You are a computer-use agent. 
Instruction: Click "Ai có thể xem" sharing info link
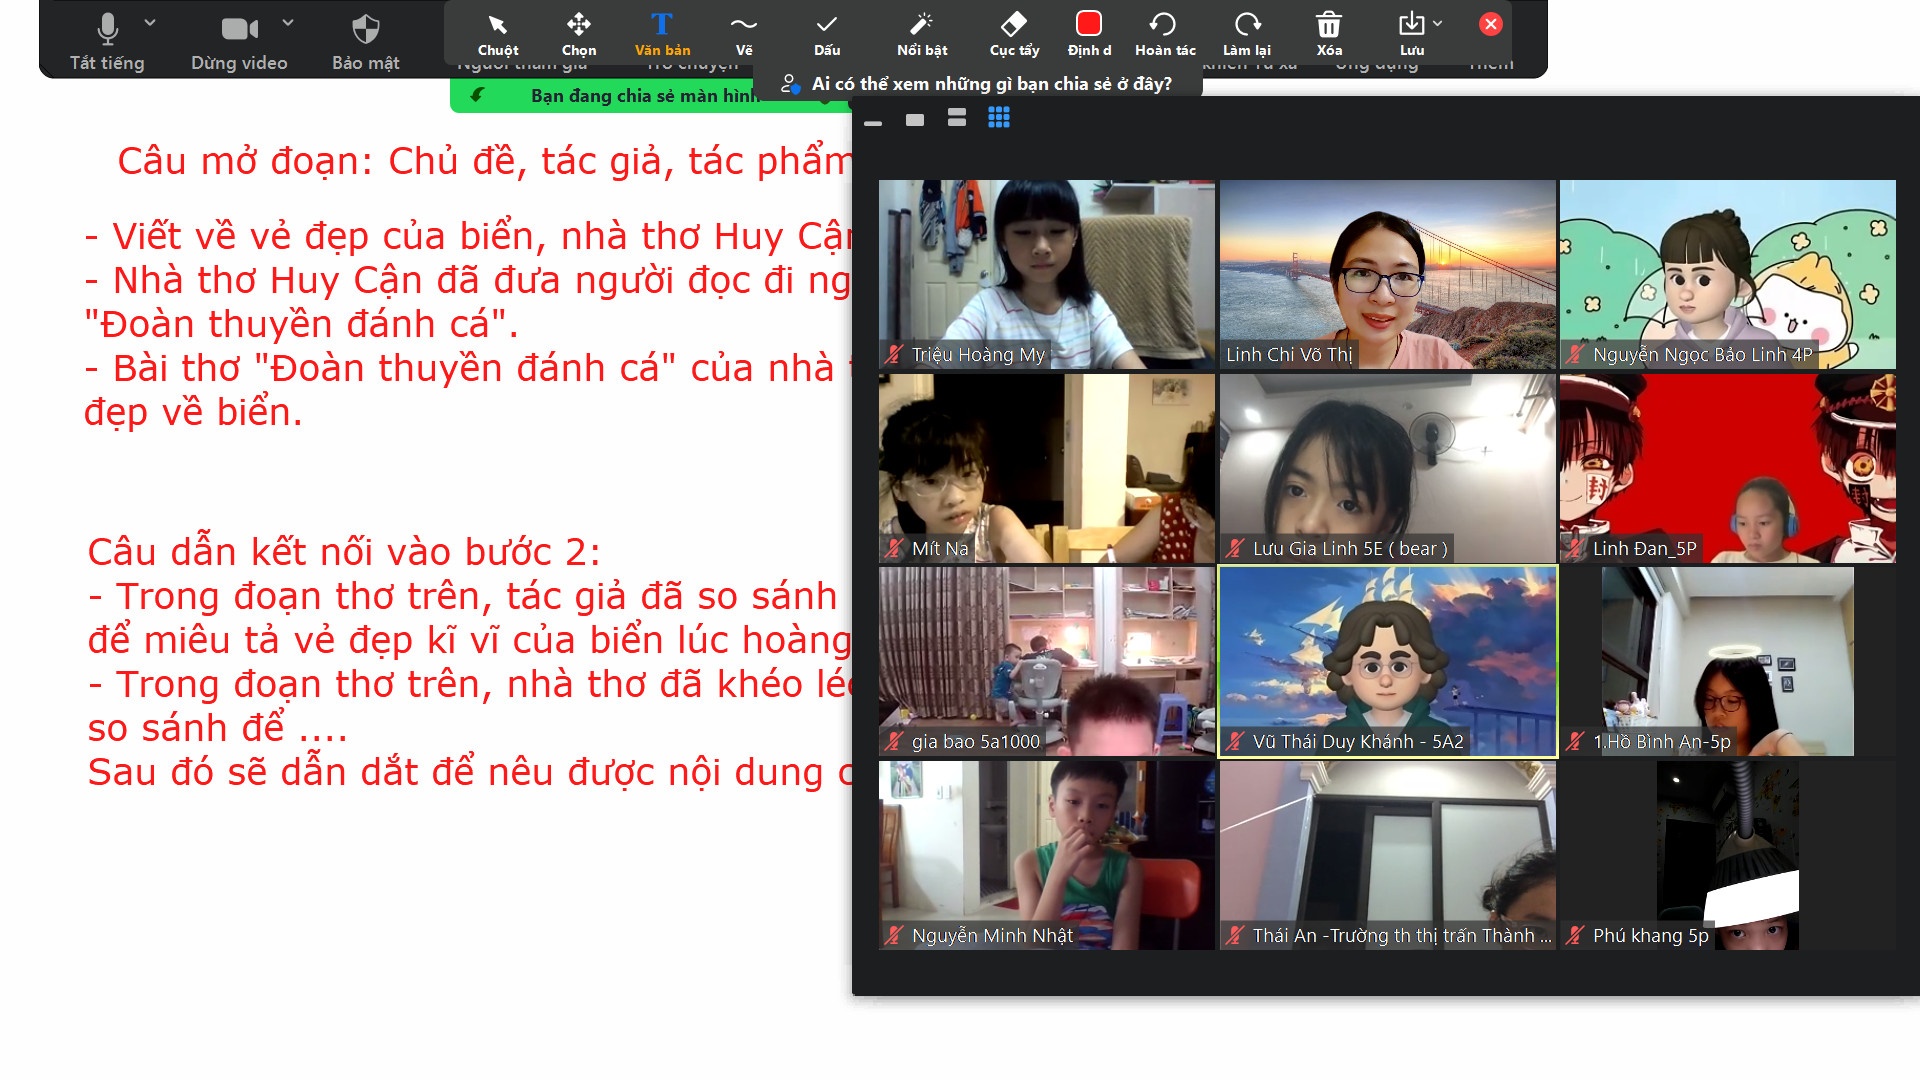pyautogui.click(x=990, y=84)
